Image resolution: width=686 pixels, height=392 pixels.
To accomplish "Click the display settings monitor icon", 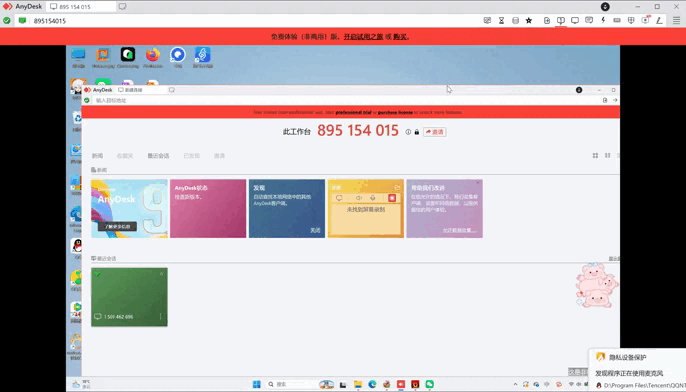I will pos(575,20).
